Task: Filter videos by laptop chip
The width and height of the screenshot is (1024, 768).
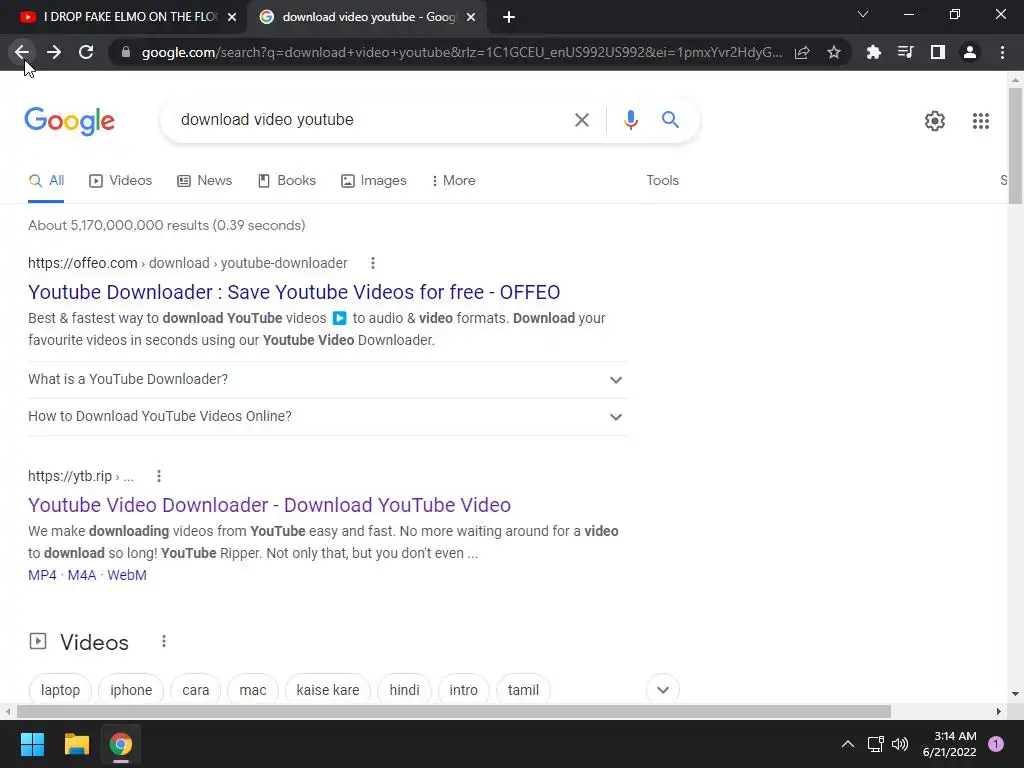Action: pyautogui.click(x=60, y=690)
